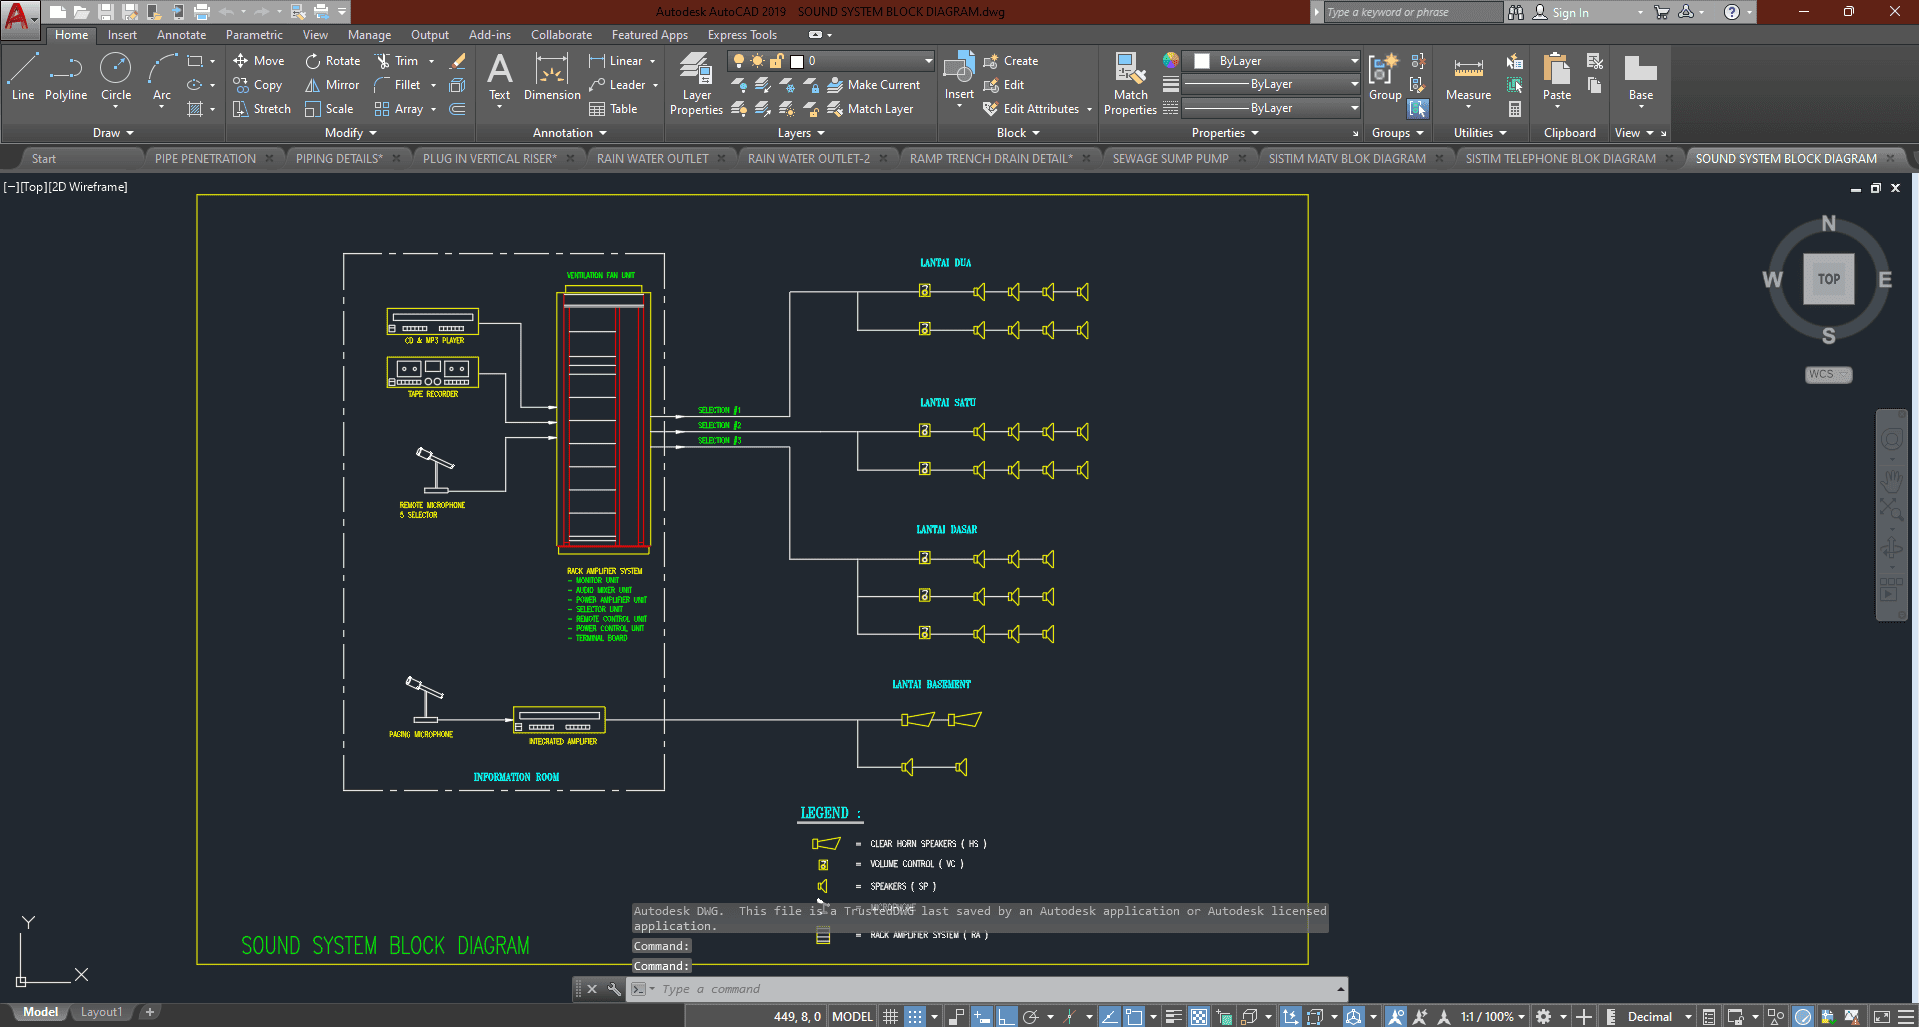Toggle snap mode in status bar

pos(914,1016)
